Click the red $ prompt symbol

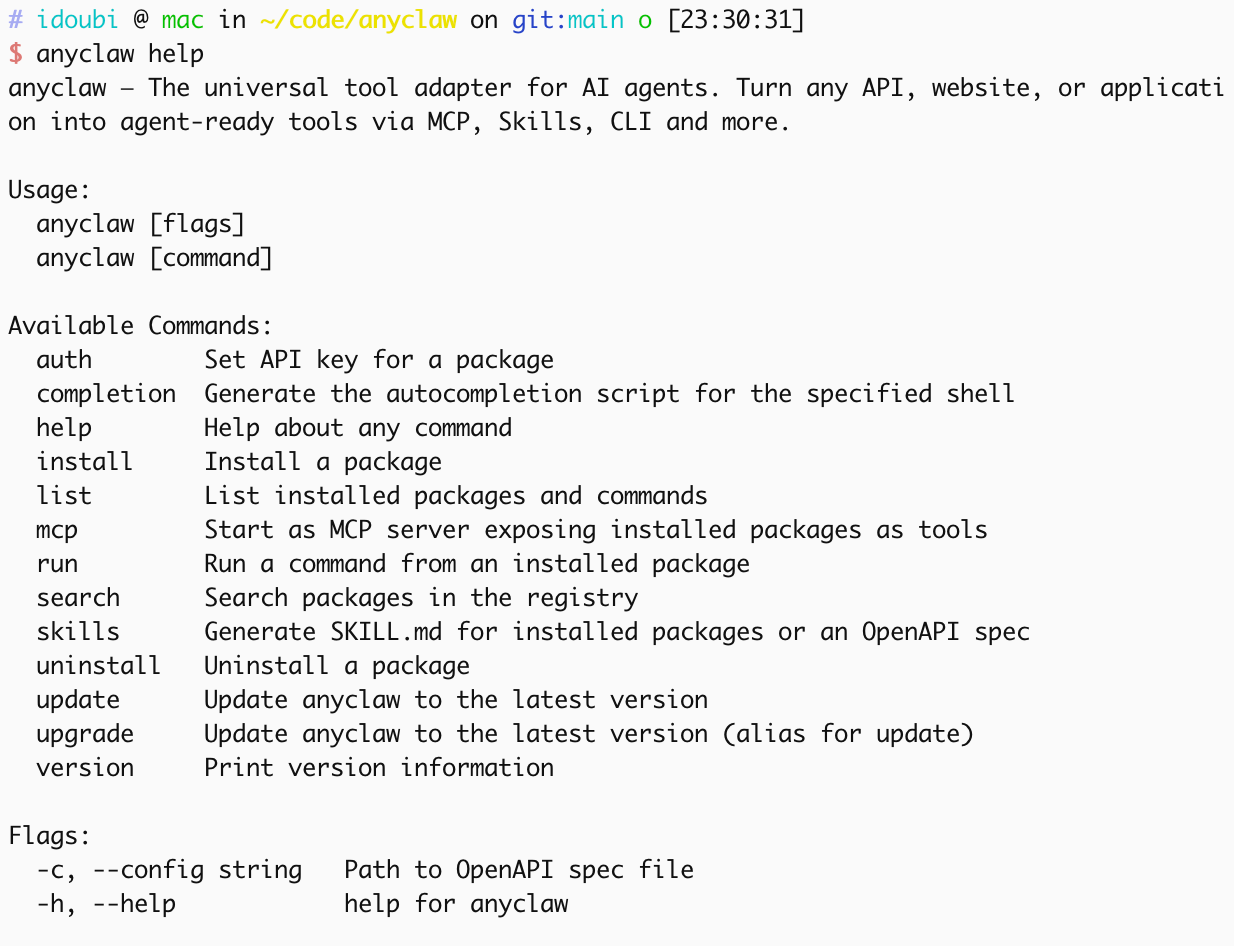pyautogui.click(x=15, y=53)
